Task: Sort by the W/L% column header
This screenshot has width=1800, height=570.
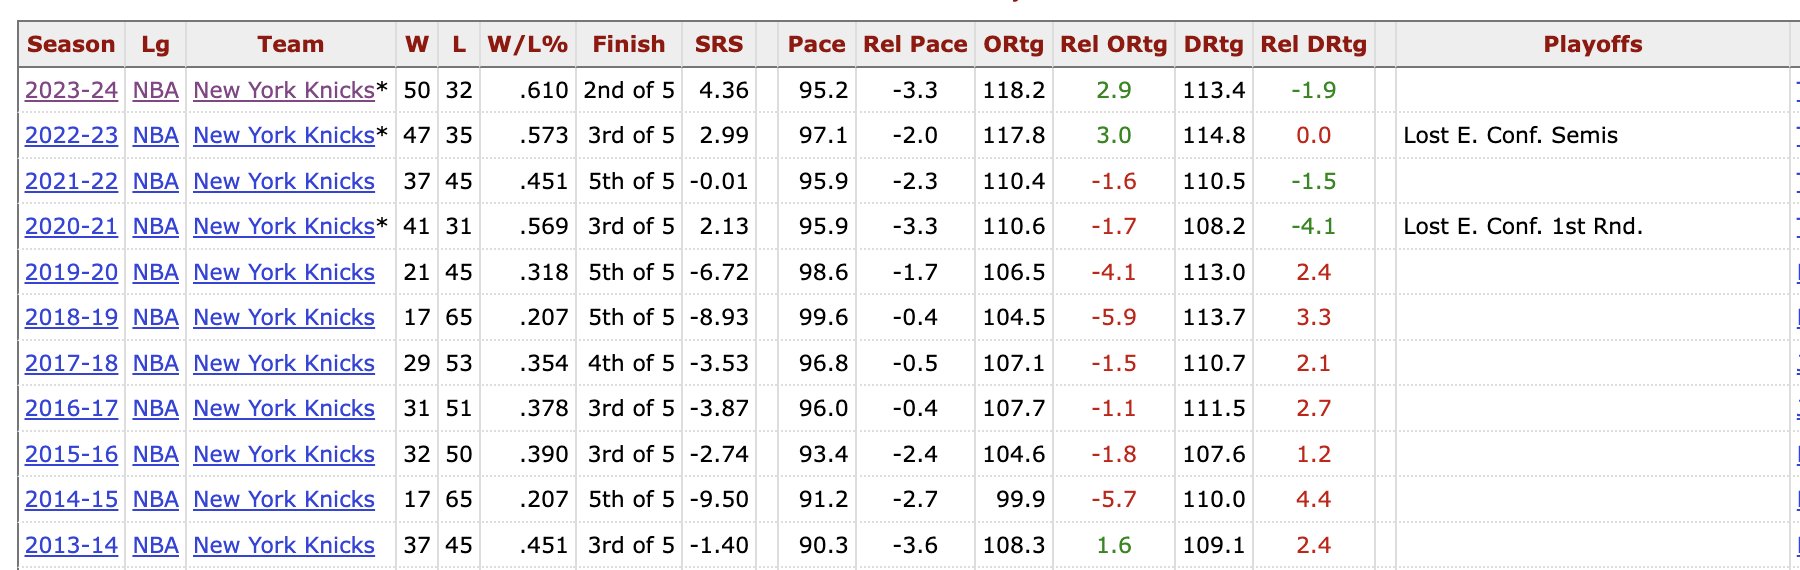Action: 527,45
